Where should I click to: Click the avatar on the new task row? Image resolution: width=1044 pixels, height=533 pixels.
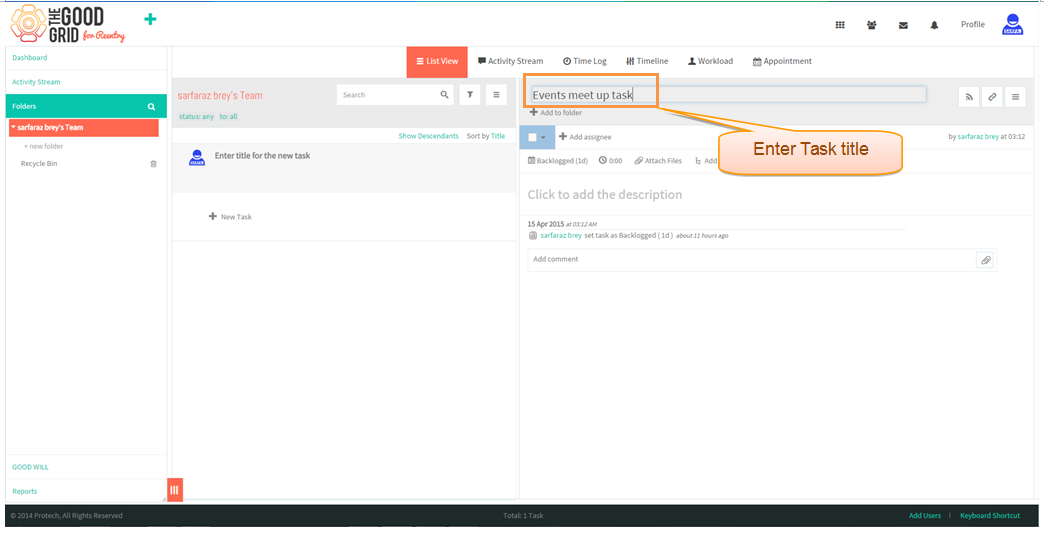point(197,158)
